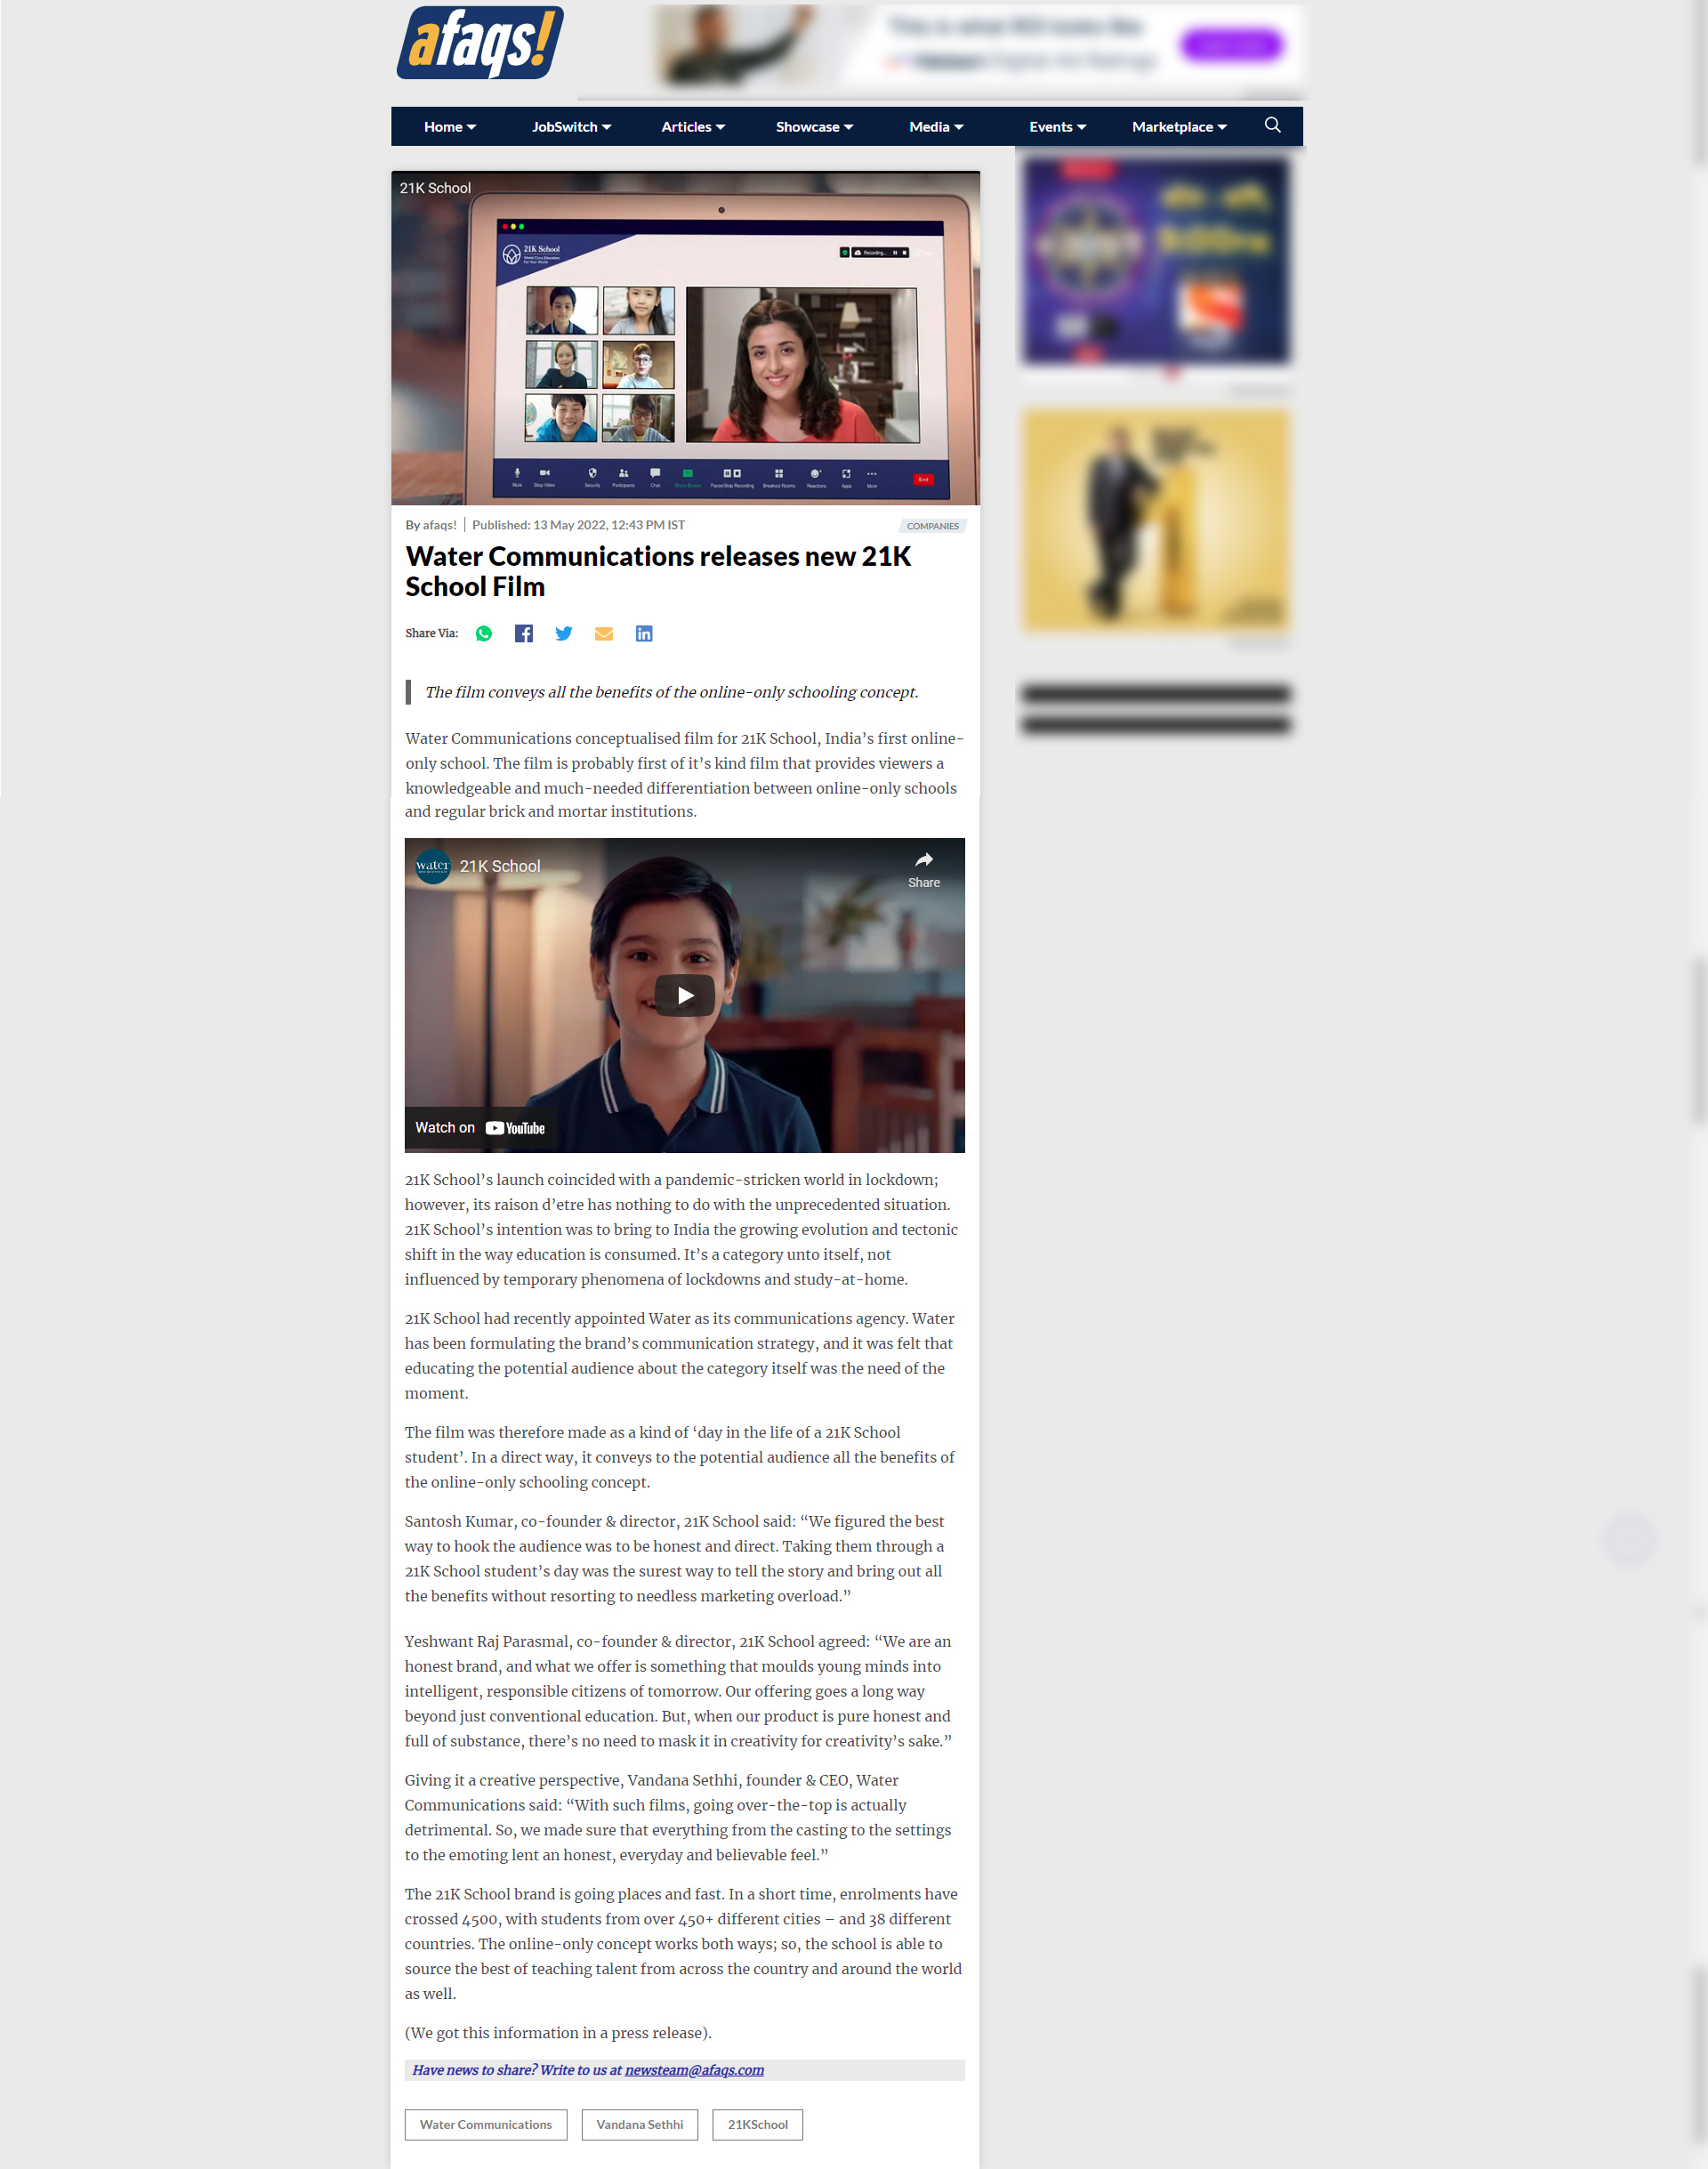Open the Water Communications tag

(x=486, y=2124)
